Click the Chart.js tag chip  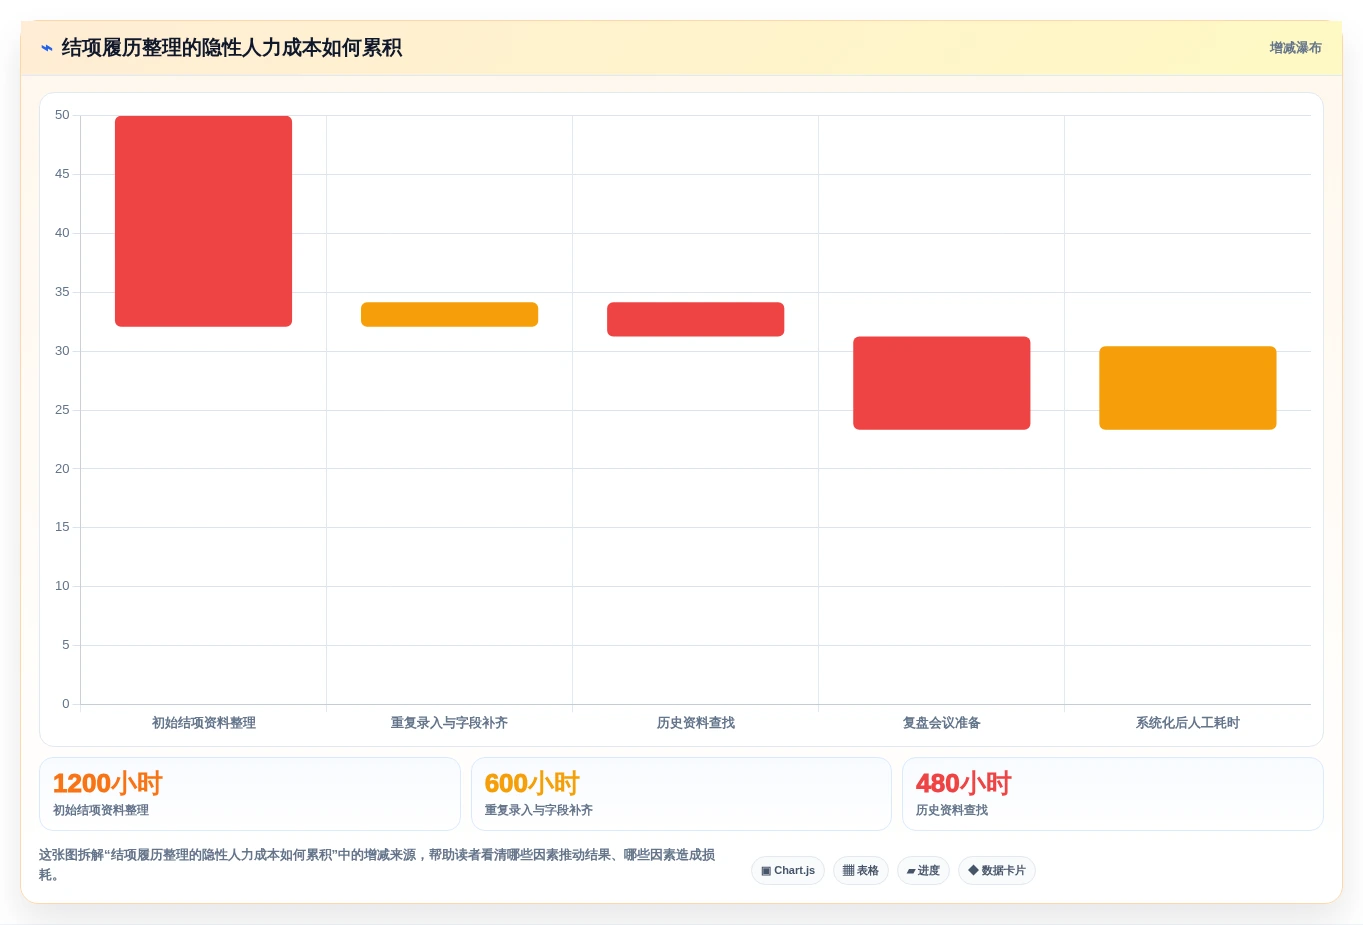[788, 870]
